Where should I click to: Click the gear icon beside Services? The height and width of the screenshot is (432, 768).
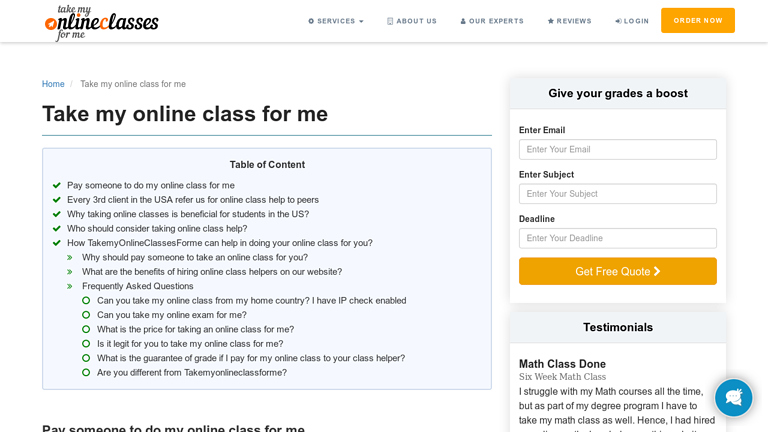click(x=311, y=21)
